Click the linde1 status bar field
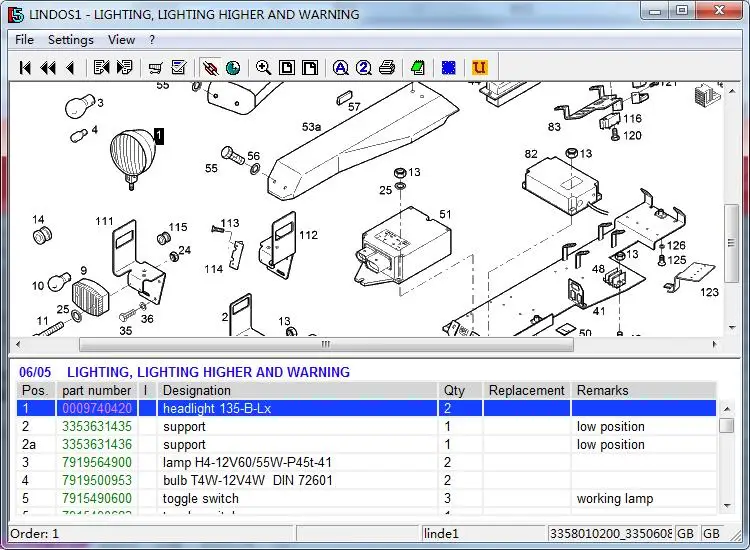Image resolution: width=750 pixels, height=550 pixels. [x=484, y=533]
